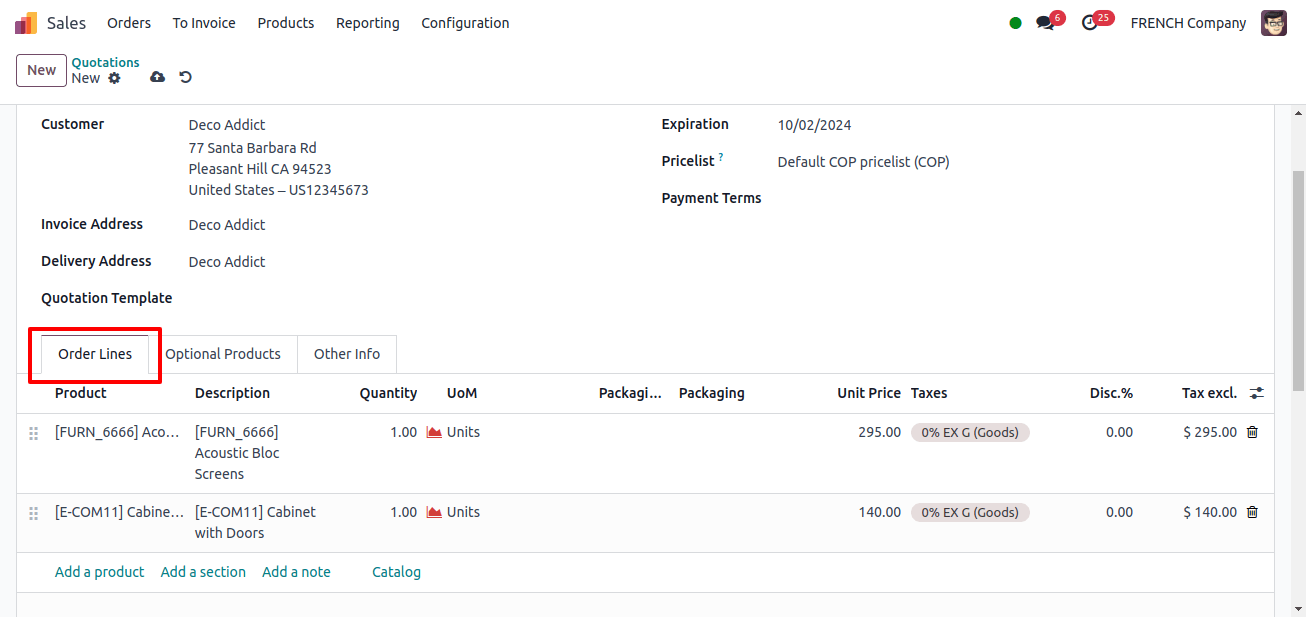Open the gear actions menu beside New
Screen dimensions: 1306x617
[114, 78]
